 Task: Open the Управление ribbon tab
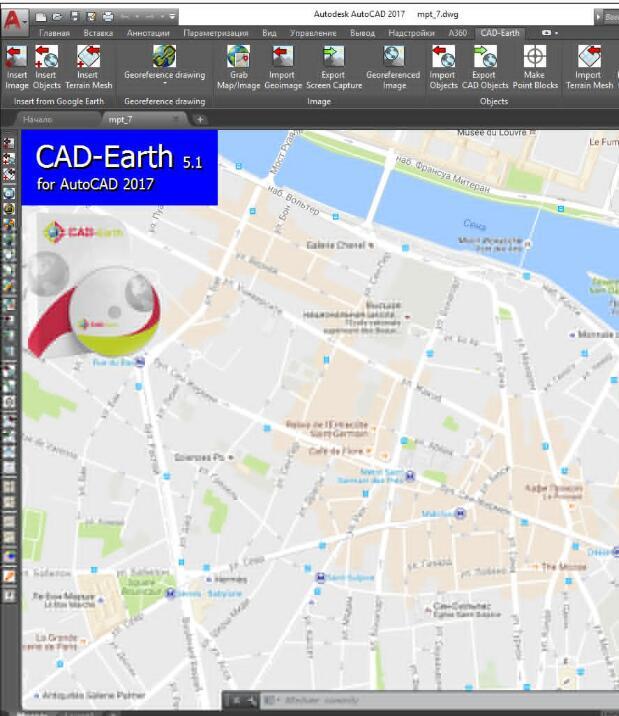313,33
